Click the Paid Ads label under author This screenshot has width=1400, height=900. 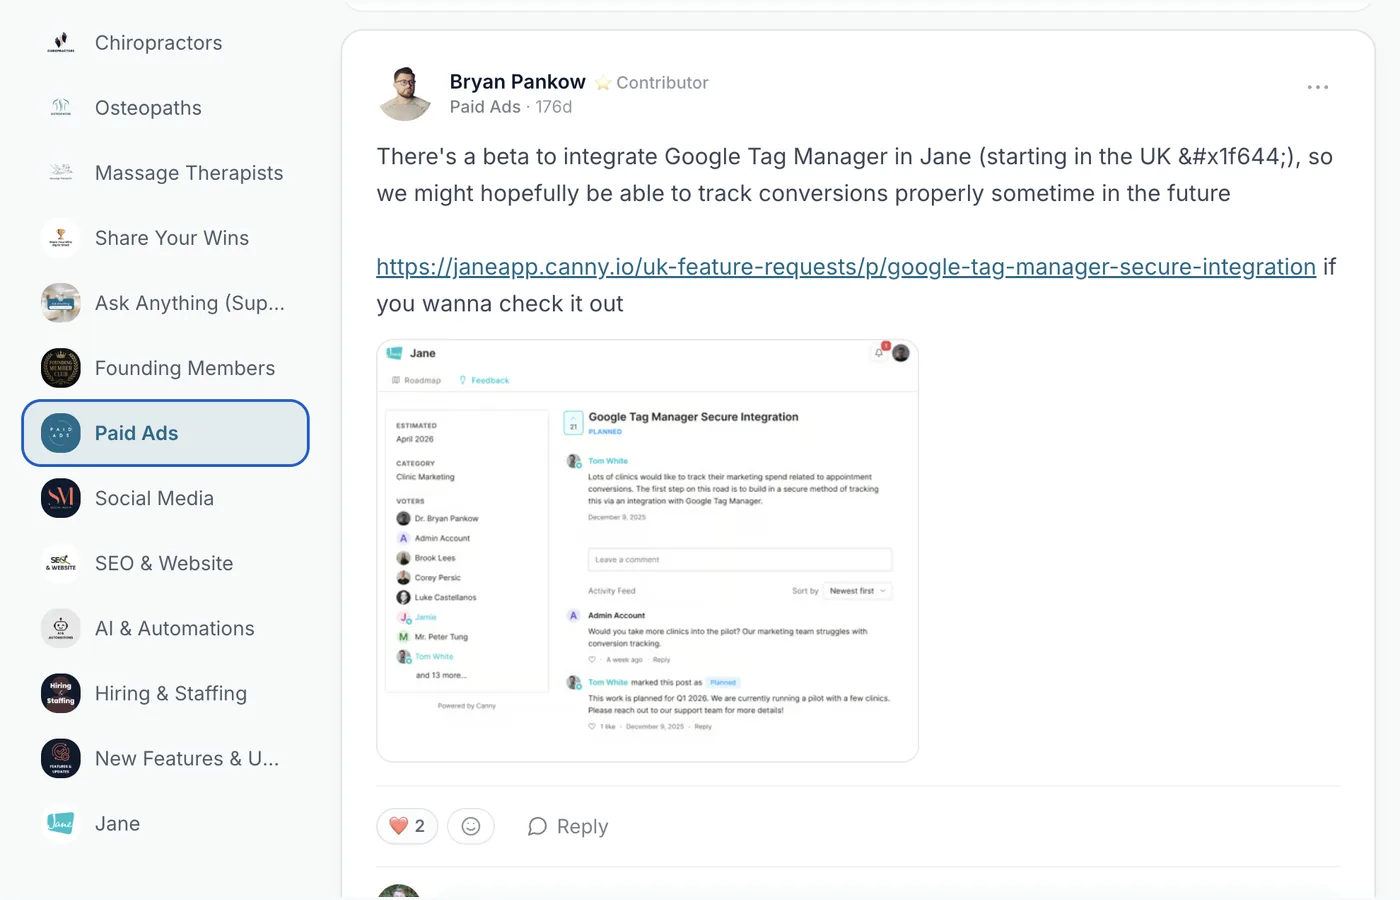coord(485,107)
